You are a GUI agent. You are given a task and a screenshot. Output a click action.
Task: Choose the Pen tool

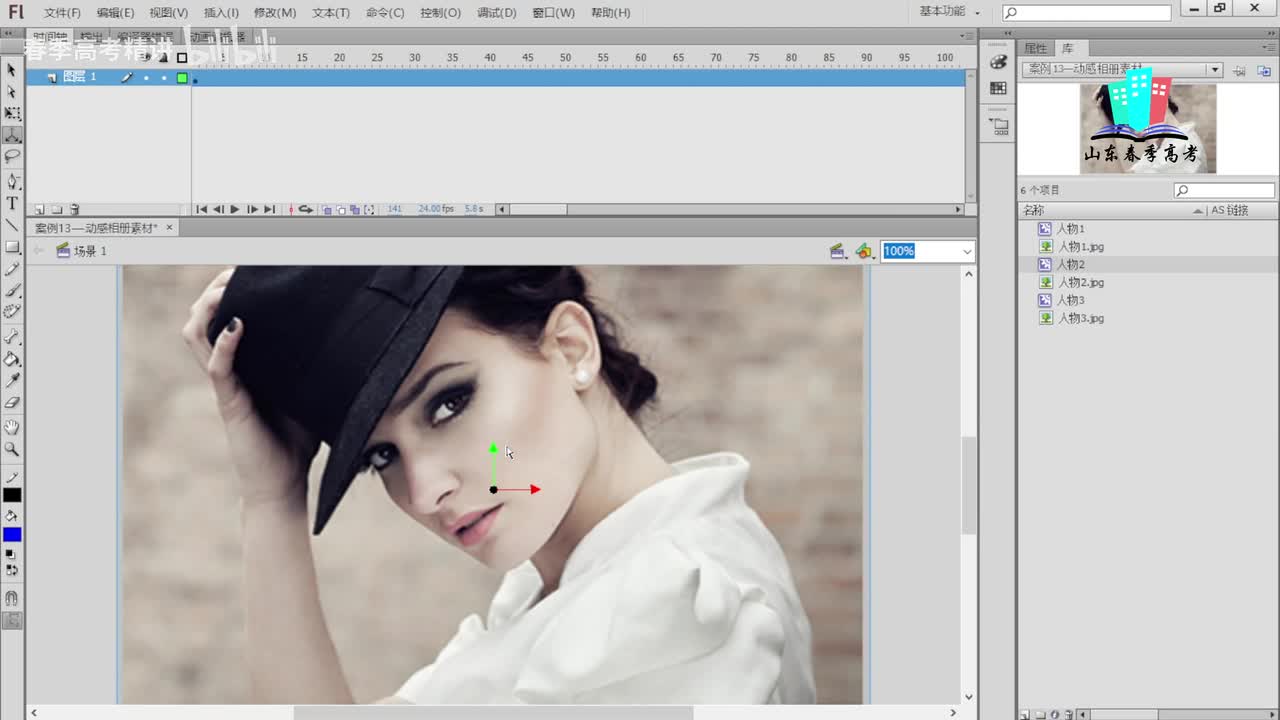tap(12, 181)
